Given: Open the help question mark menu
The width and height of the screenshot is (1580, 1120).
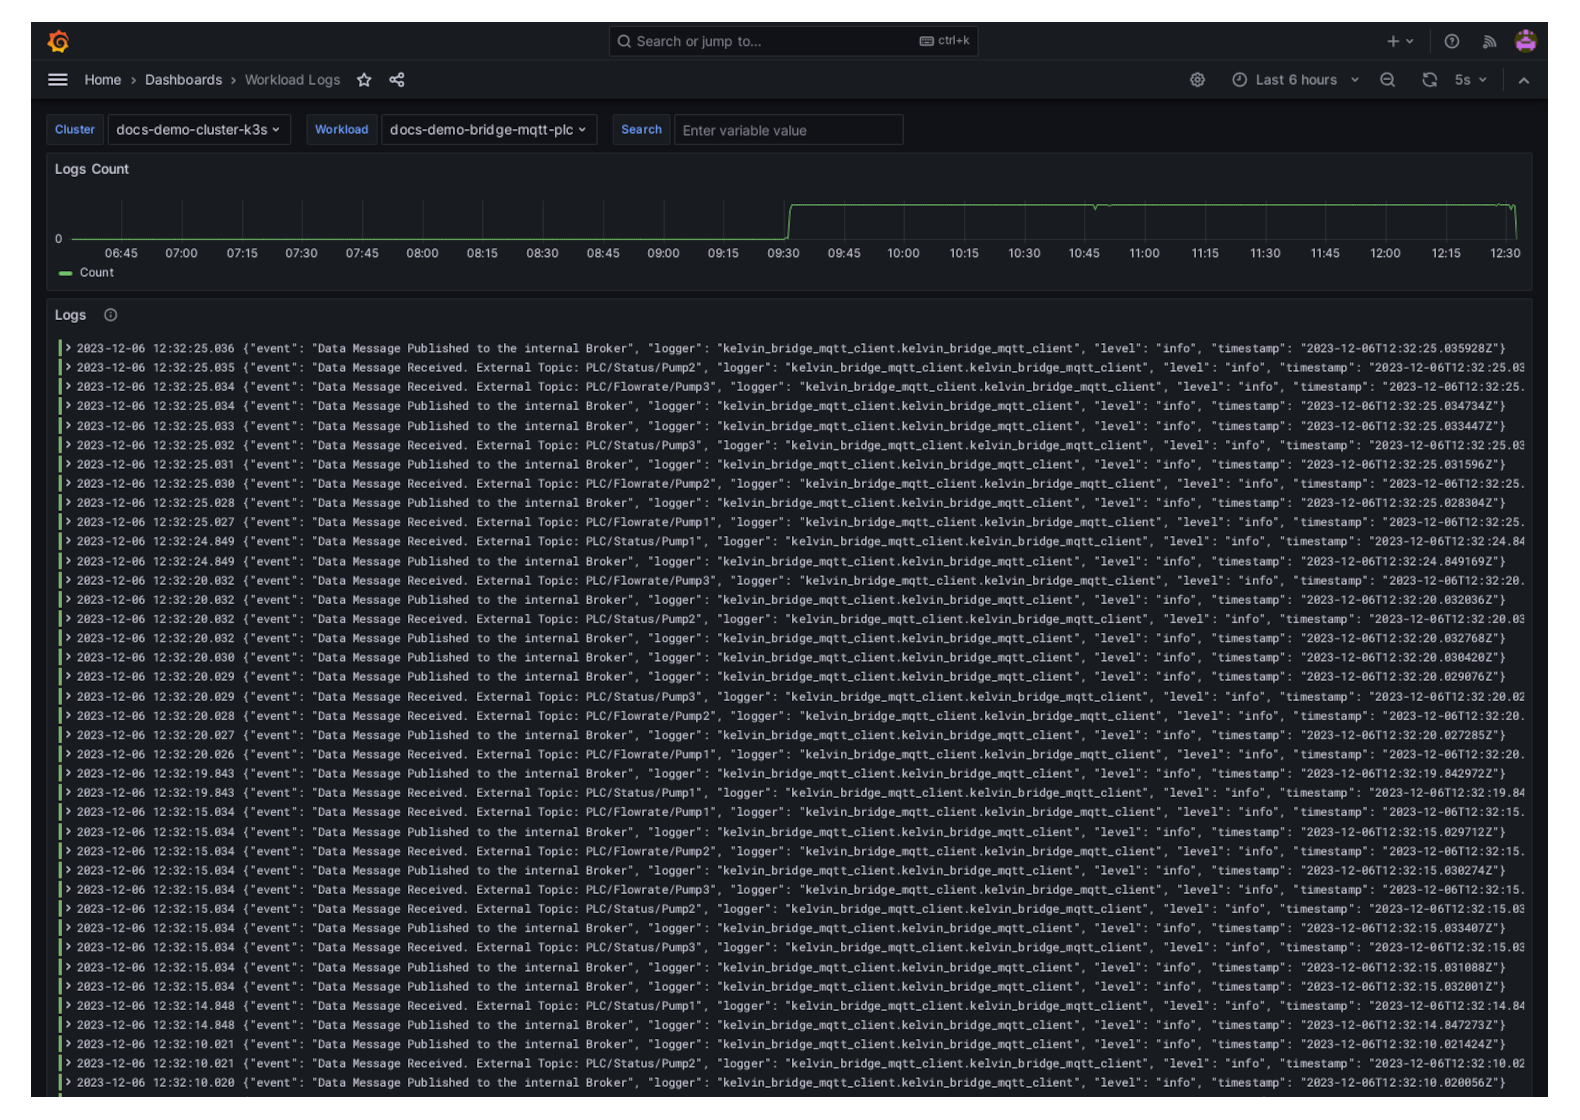Looking at the screenshot, I should coord(1451,41).
